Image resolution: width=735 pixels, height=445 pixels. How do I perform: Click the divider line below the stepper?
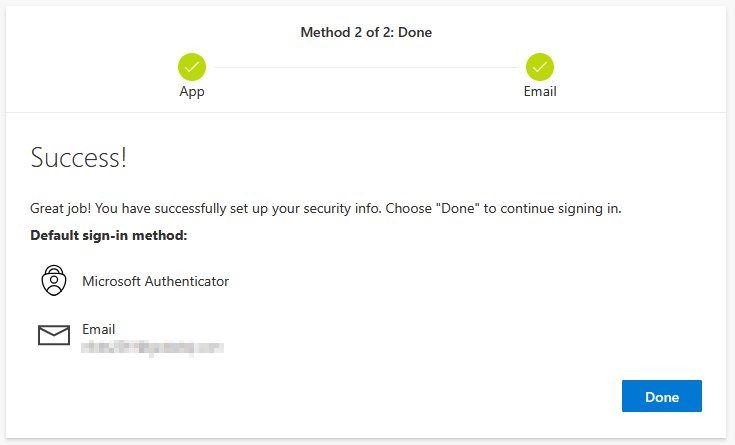pyautogui.click(x=366, y=112)
